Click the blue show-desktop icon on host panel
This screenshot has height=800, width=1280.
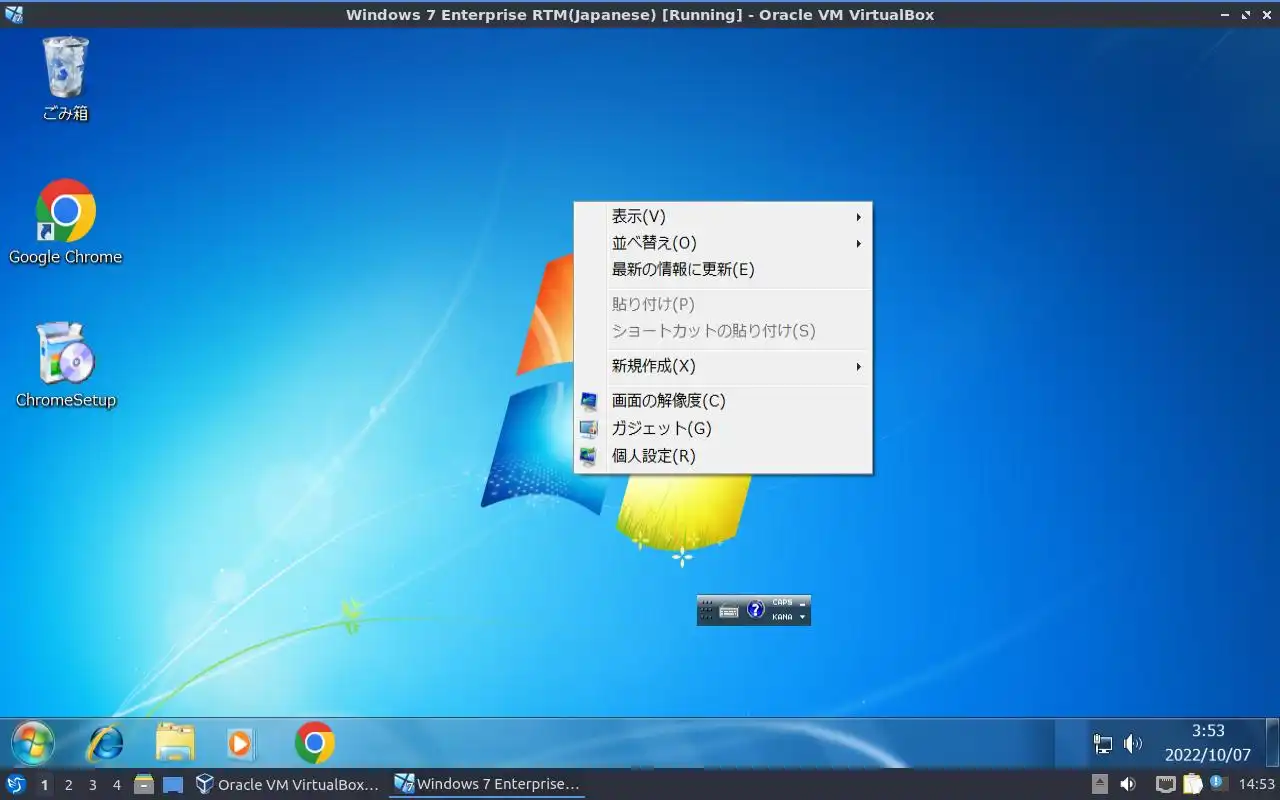pos(173,785)
